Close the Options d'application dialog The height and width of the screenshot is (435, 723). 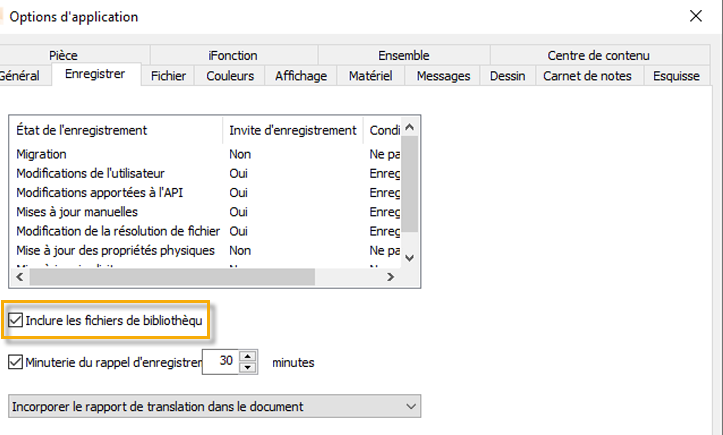(696, 16)
